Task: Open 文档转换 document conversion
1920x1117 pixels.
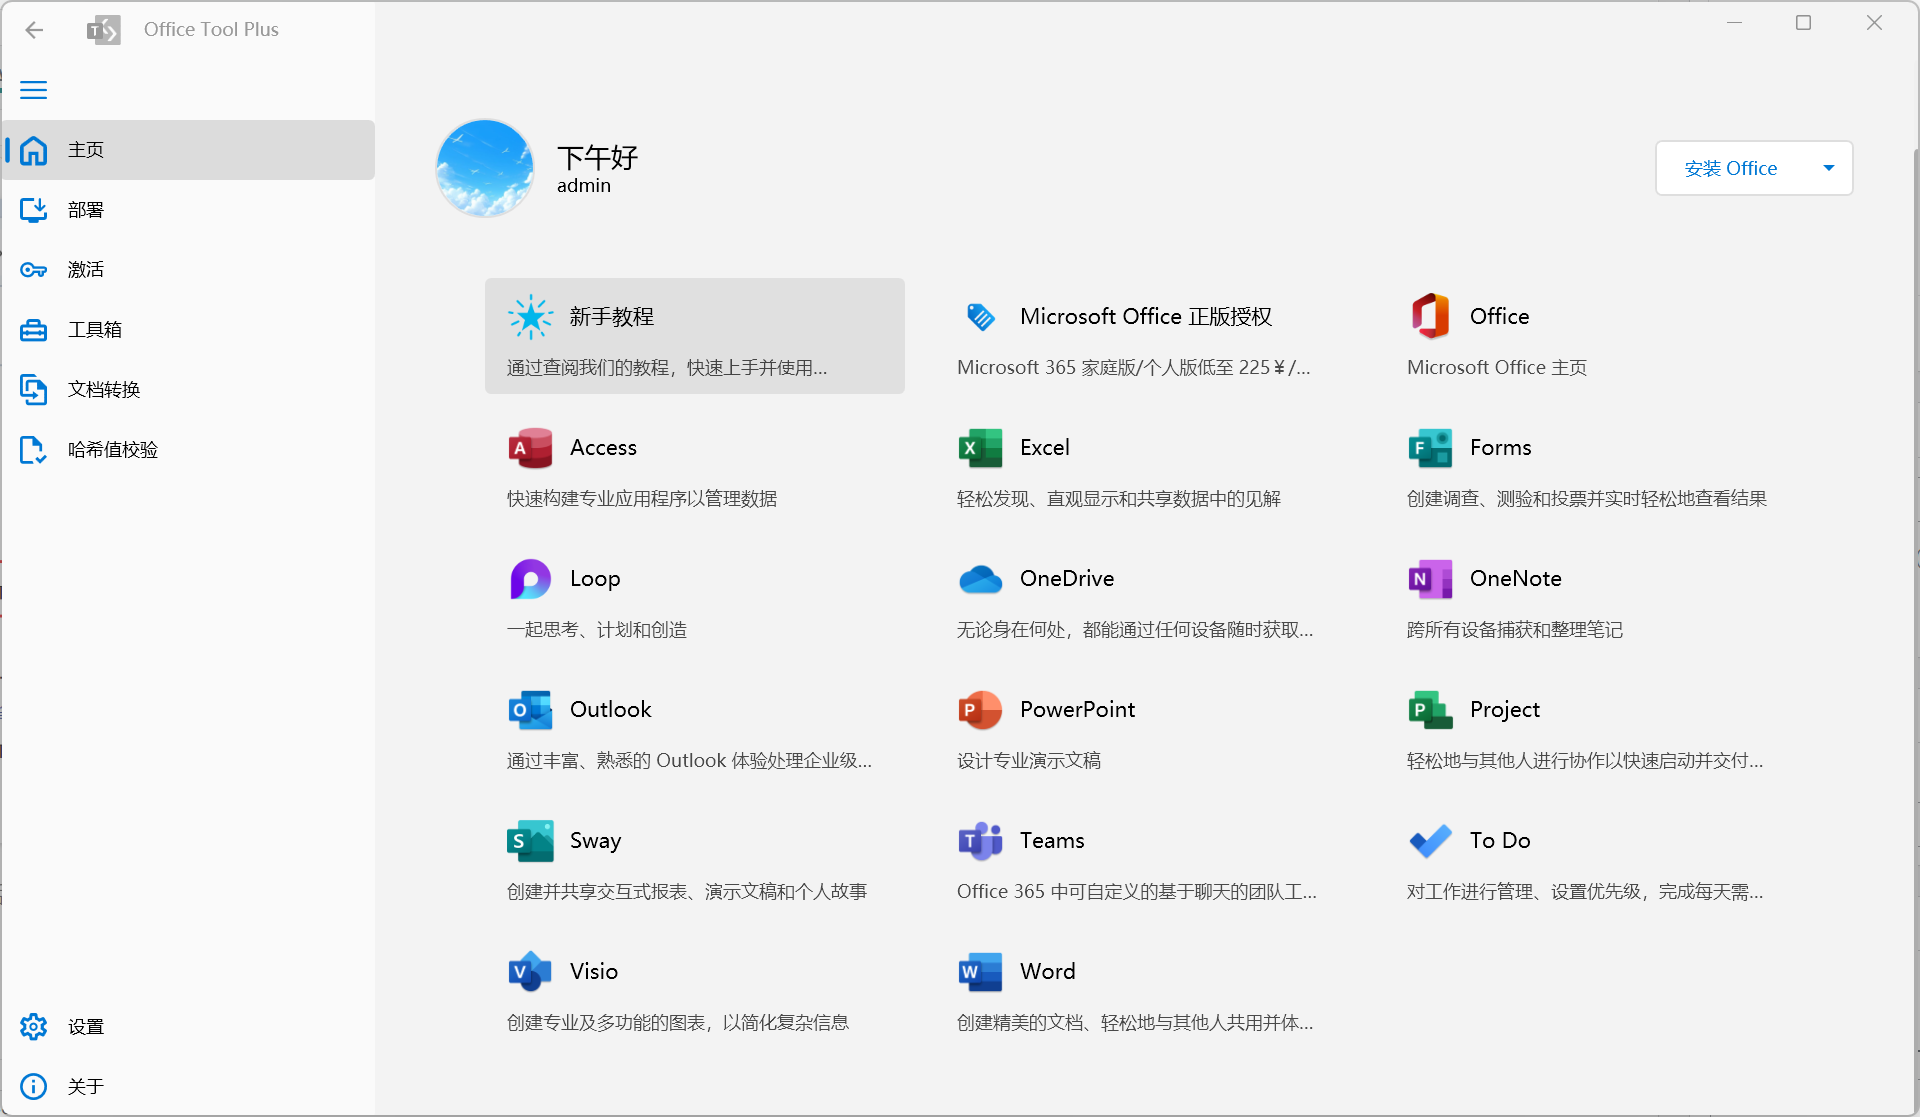Action: coord(189,390)
